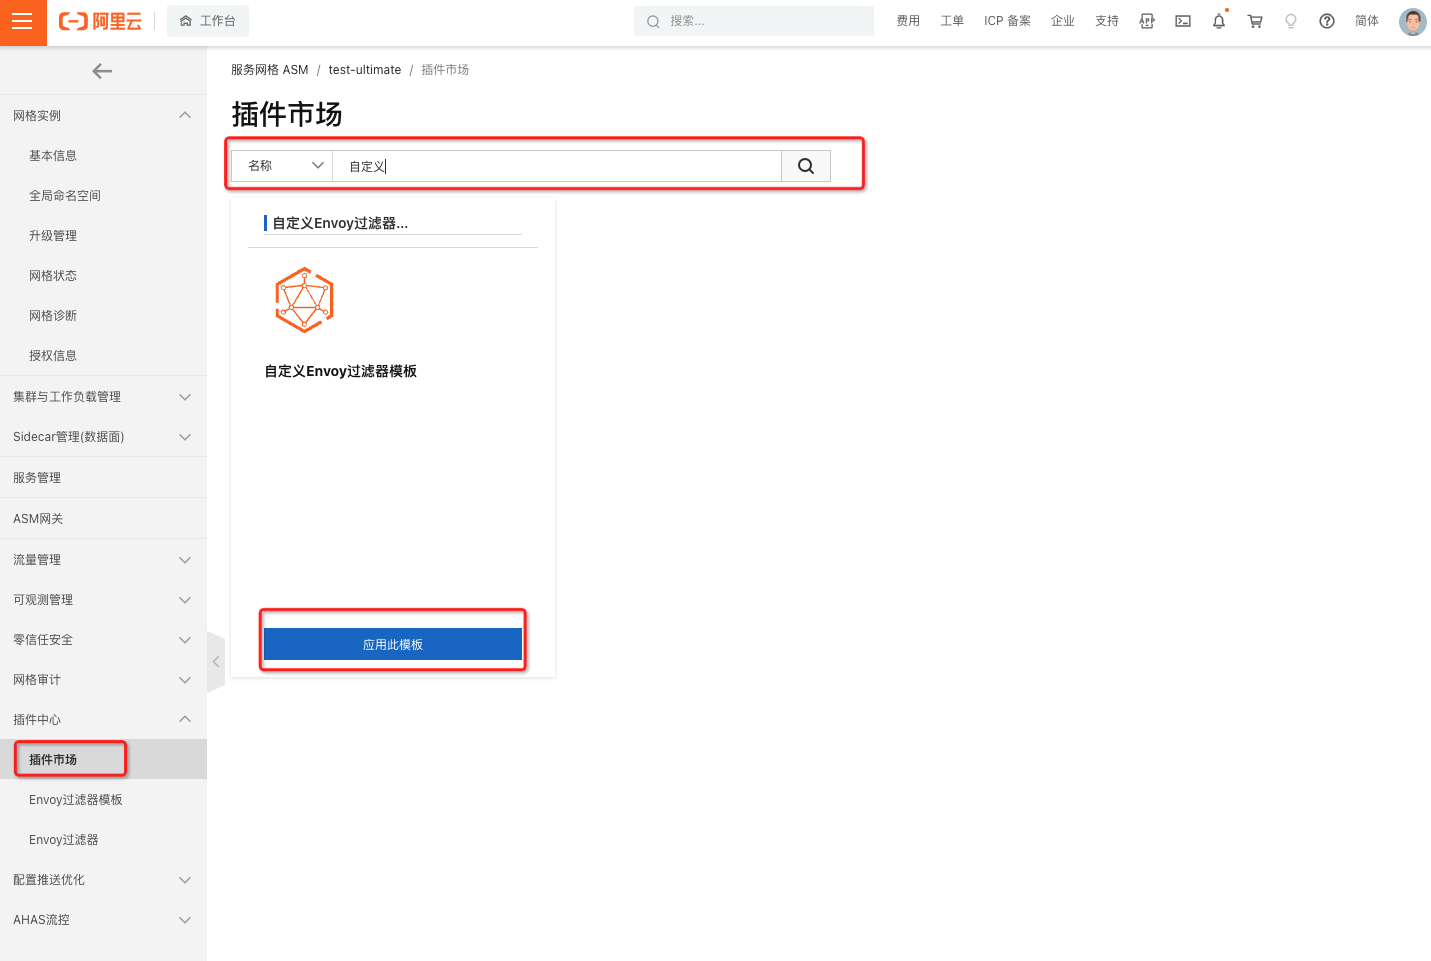
Task: Collapse the 插件中心 section
Action: pos(103,720)
